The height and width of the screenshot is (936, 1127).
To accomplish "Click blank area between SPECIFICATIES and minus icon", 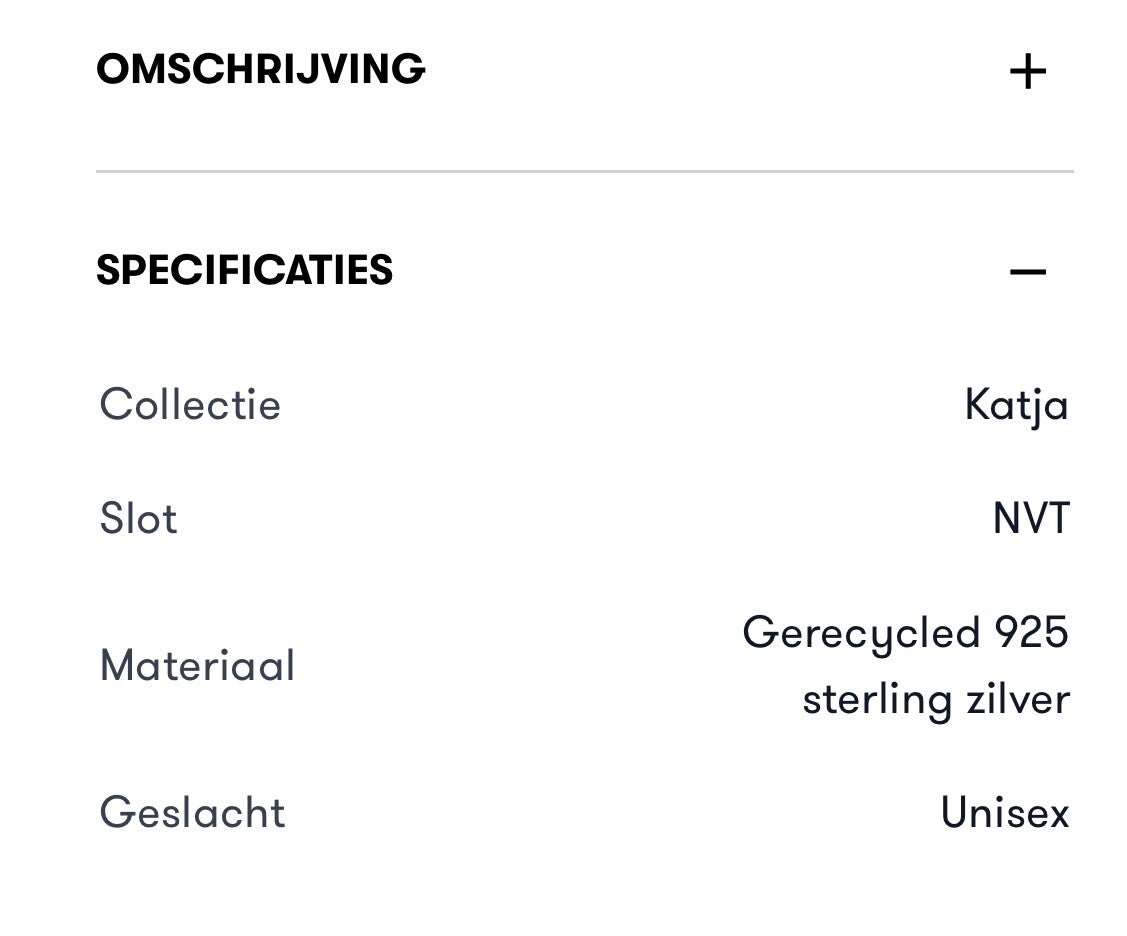I will 700,271.
